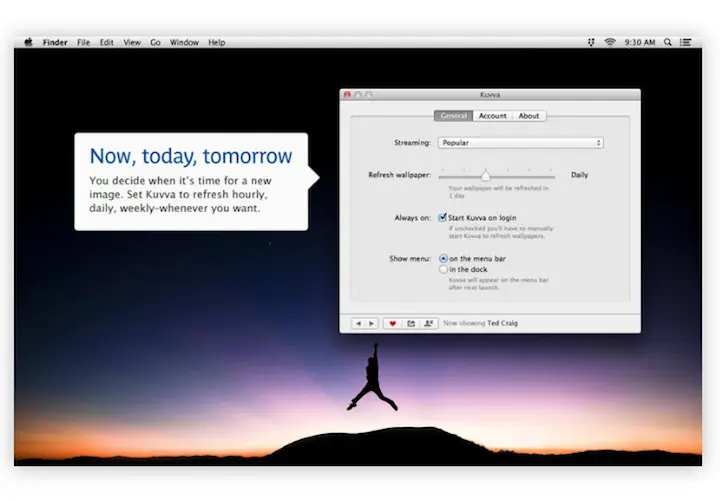Share the current wallpaper

(411, 323)
